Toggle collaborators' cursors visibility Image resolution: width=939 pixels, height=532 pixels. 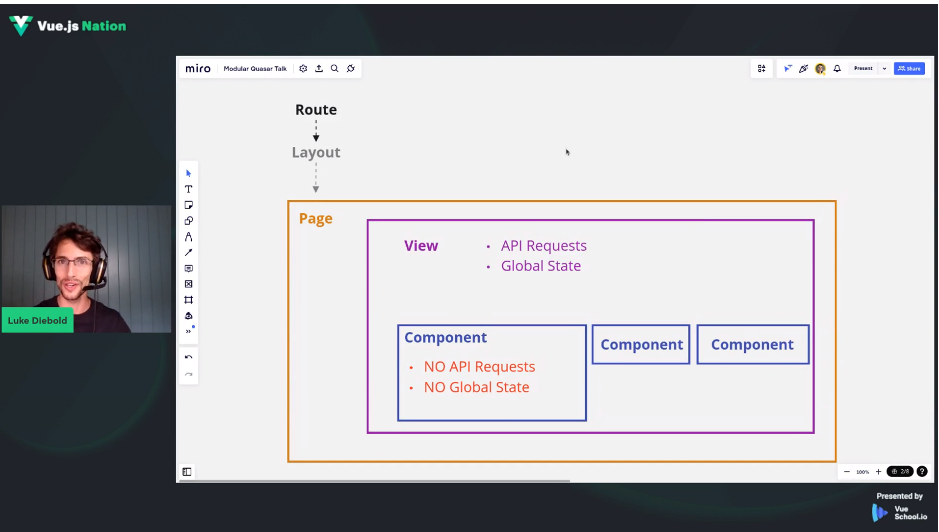click(x=788, y=69)
